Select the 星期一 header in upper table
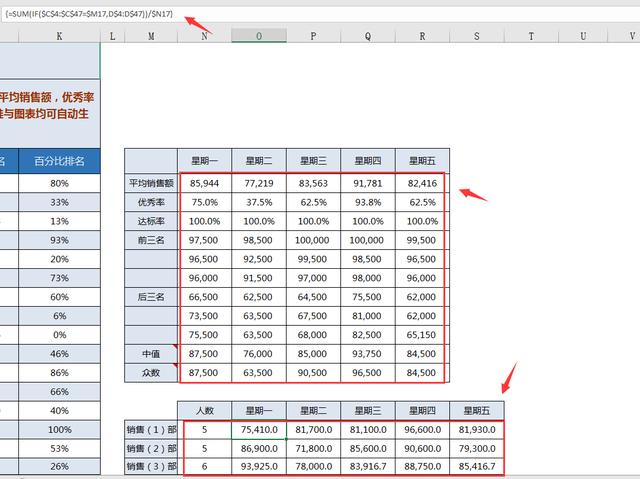 (x=205, y=161)
